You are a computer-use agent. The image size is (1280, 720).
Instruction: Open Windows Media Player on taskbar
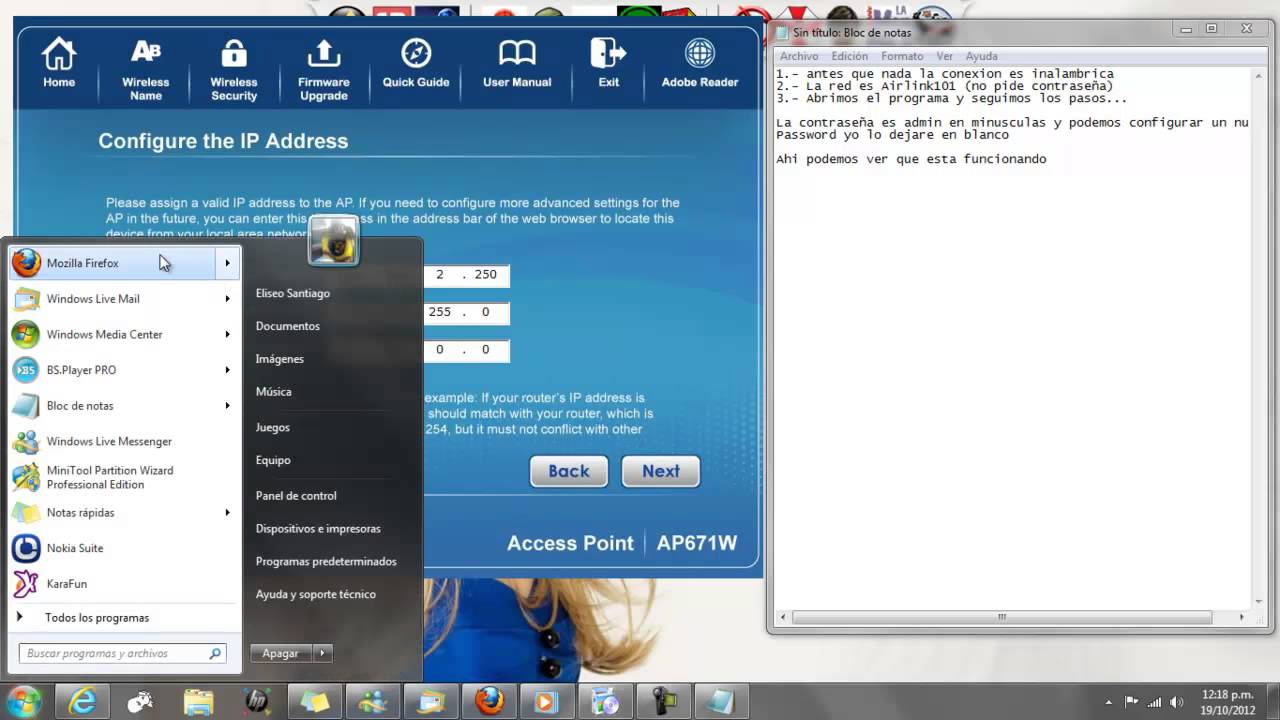pyautogui.click(x=546, y=701)
